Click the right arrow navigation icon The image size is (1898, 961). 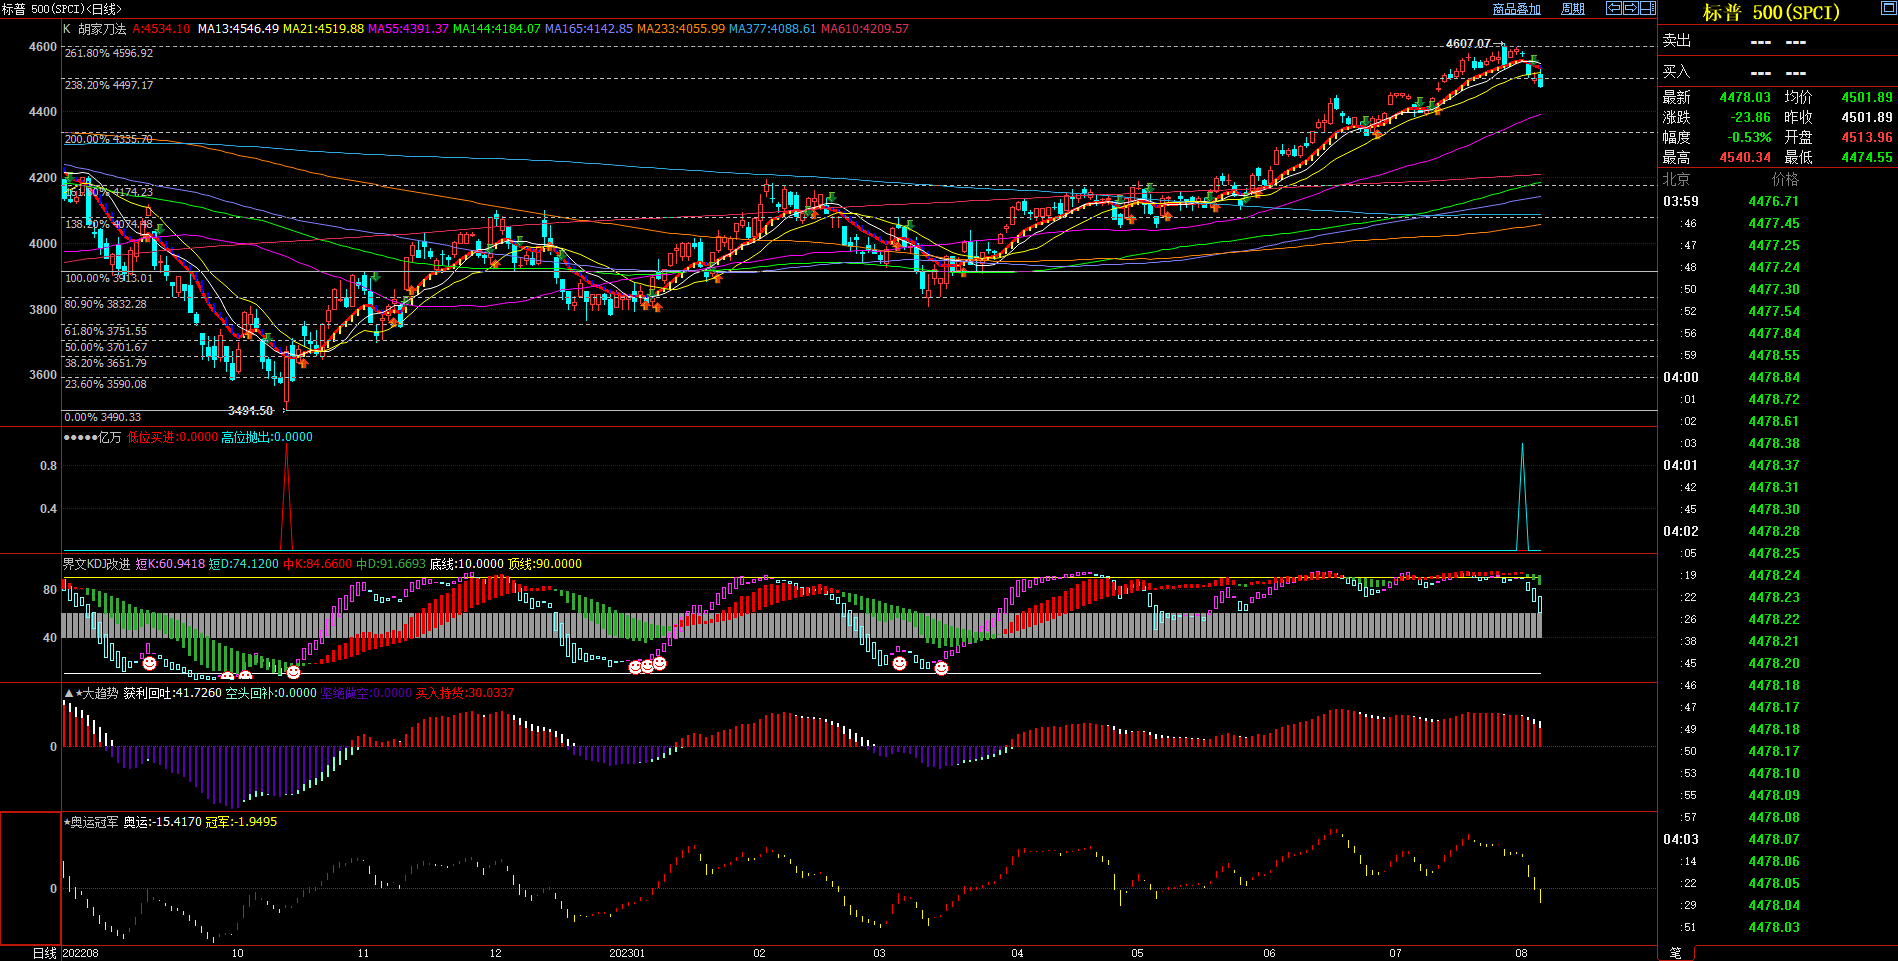(1630, 8)
